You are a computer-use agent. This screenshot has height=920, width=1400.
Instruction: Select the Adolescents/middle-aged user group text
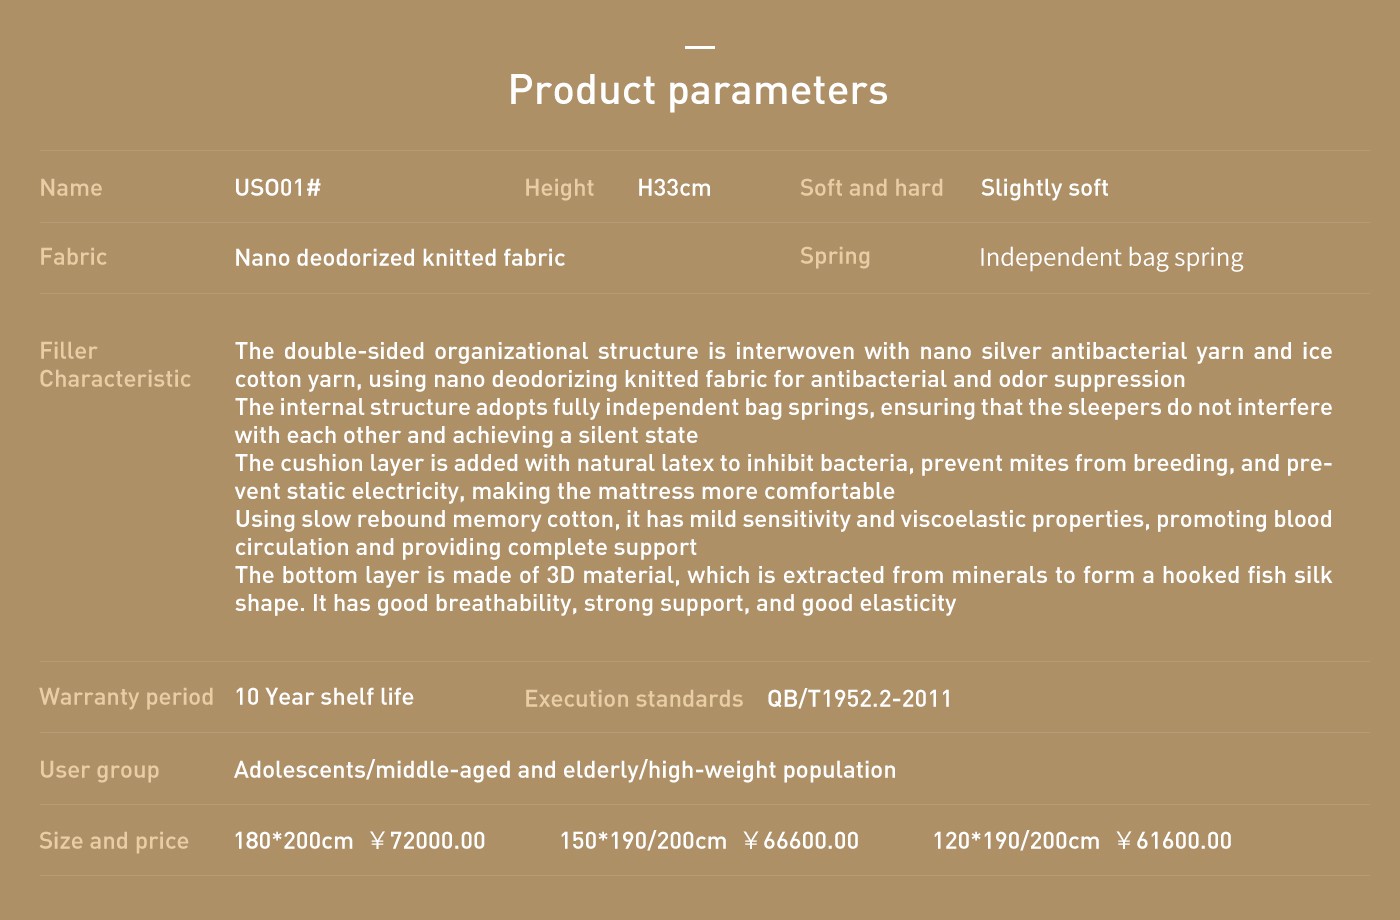pyautogui.click(x=565, y=770)
